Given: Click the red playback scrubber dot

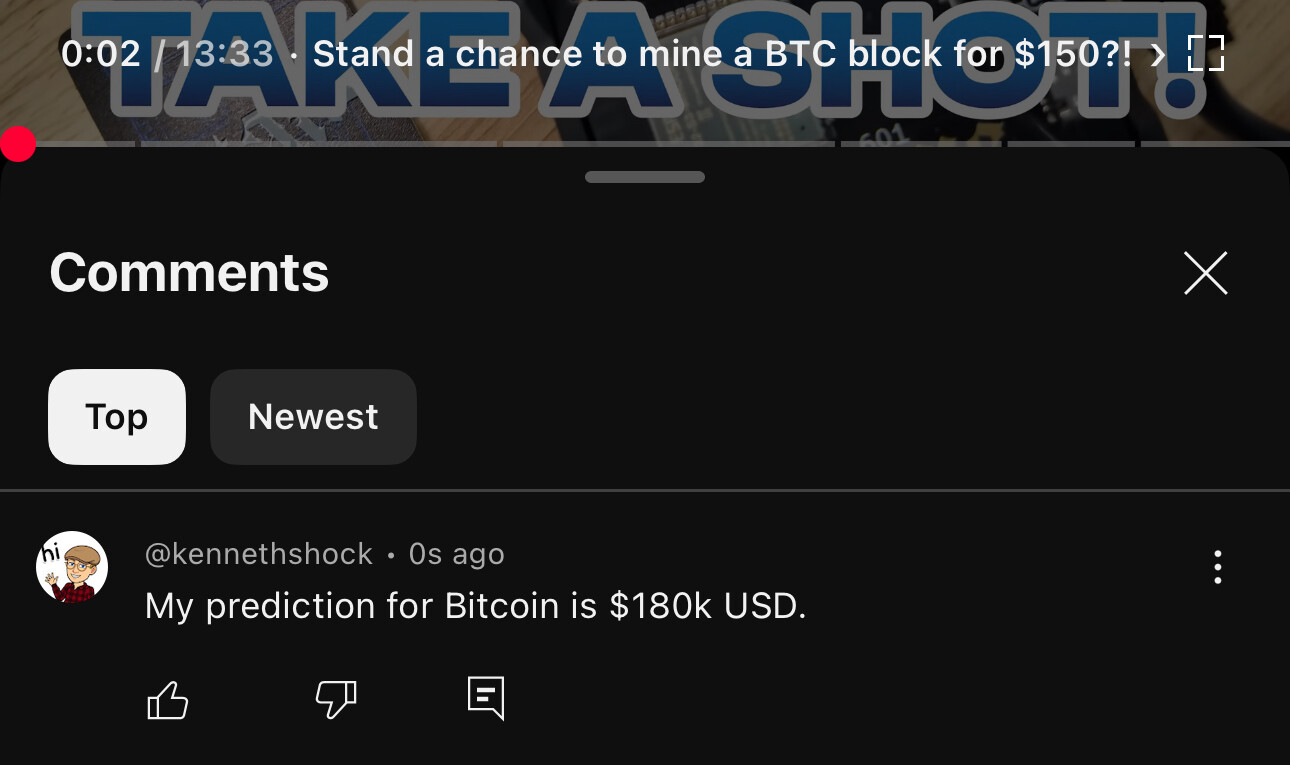Looking at the screenshot, I should pos(18,144).
